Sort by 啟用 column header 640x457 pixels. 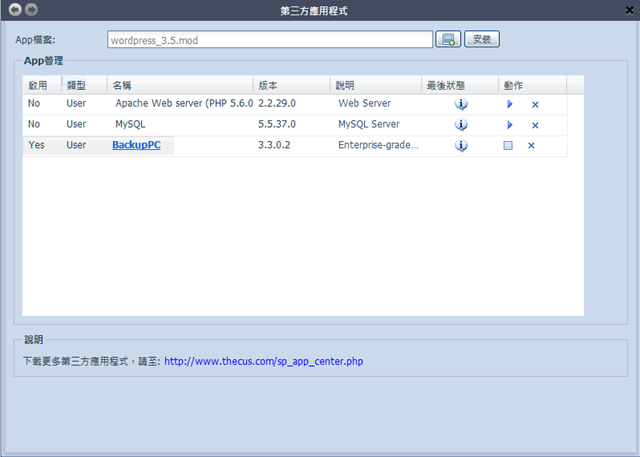42,85
